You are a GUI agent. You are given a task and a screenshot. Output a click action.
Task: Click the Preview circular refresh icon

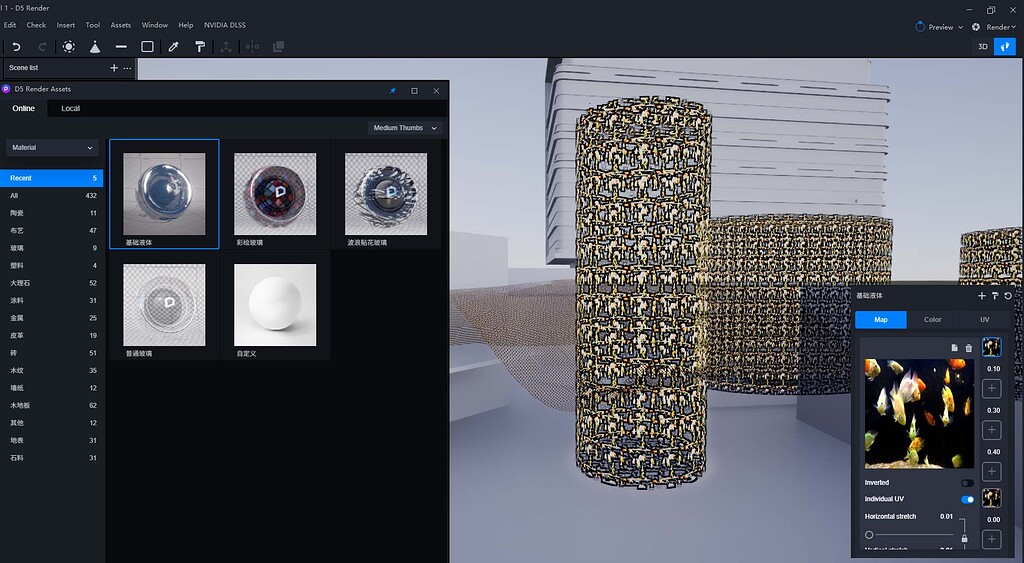[920, 27]
